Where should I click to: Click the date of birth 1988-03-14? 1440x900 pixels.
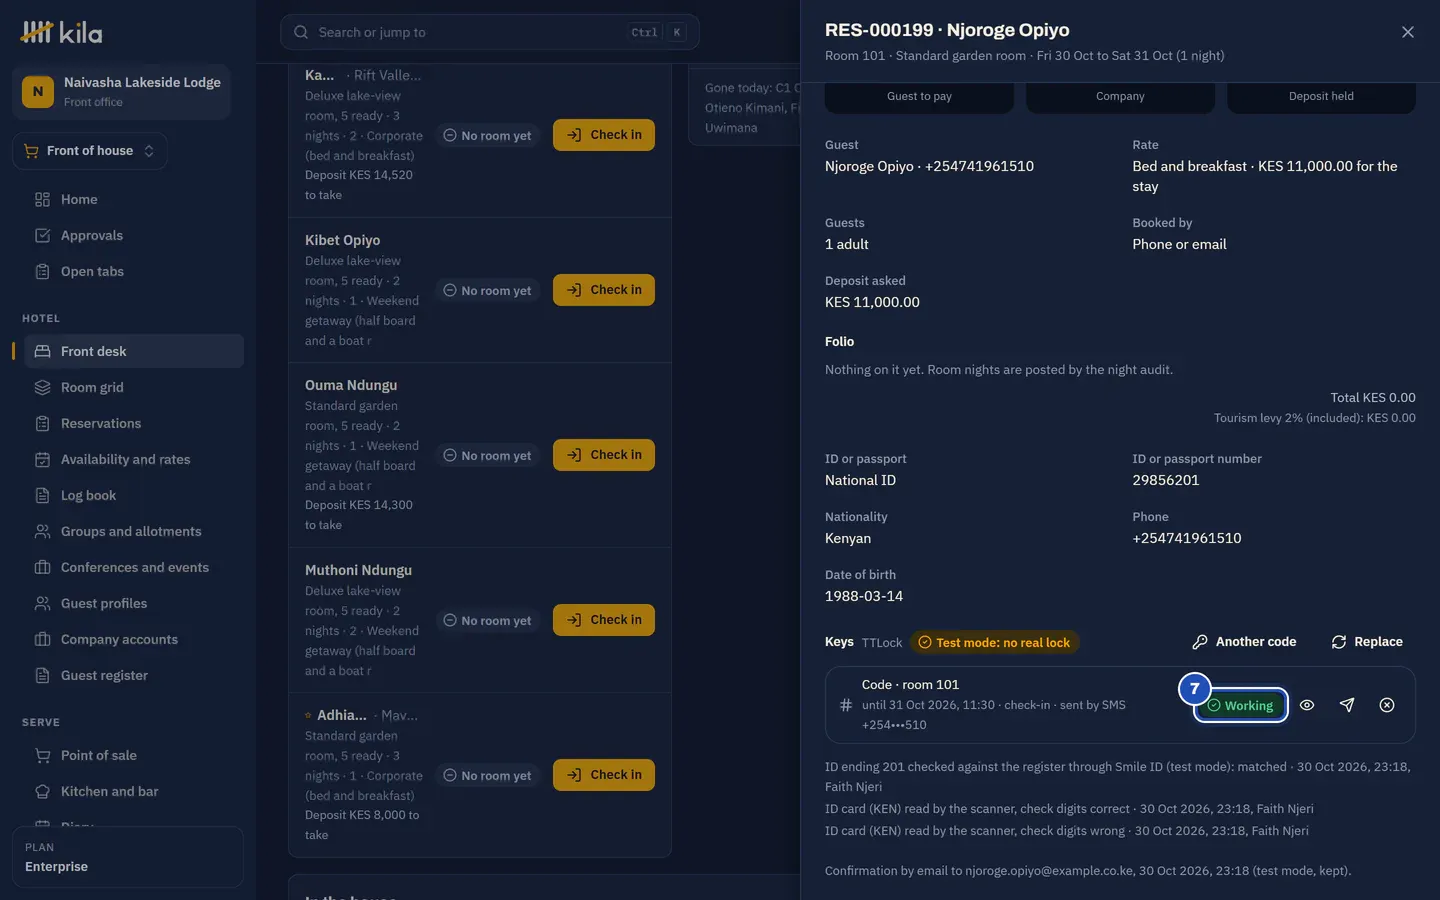(x=864, y=596)
